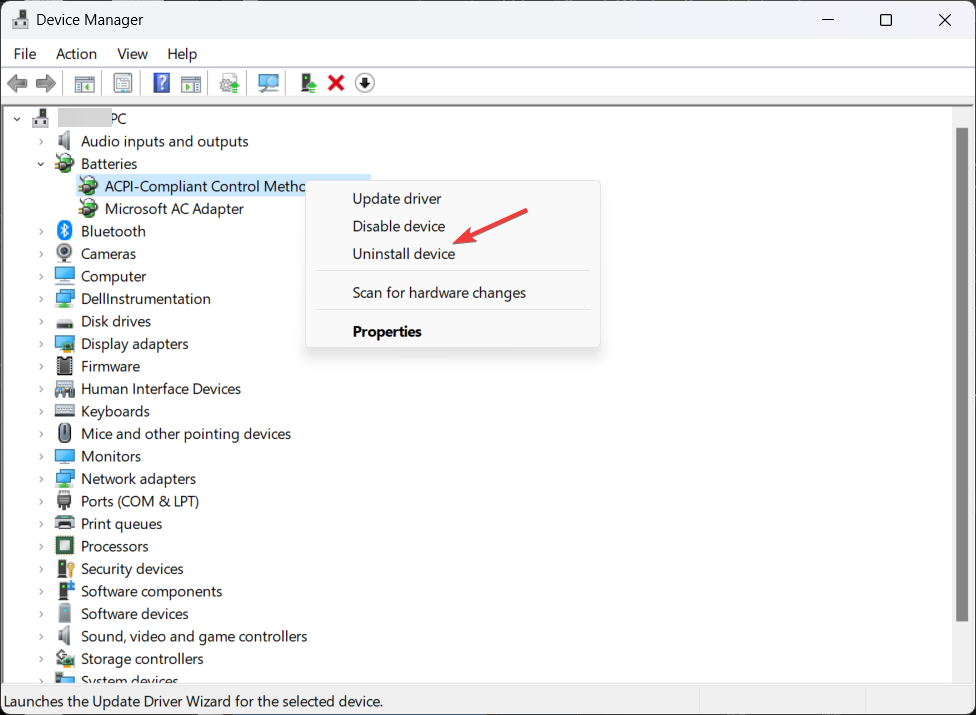Collapse the root PC node
The image size is (976, 715).
[x=17, y=119]
